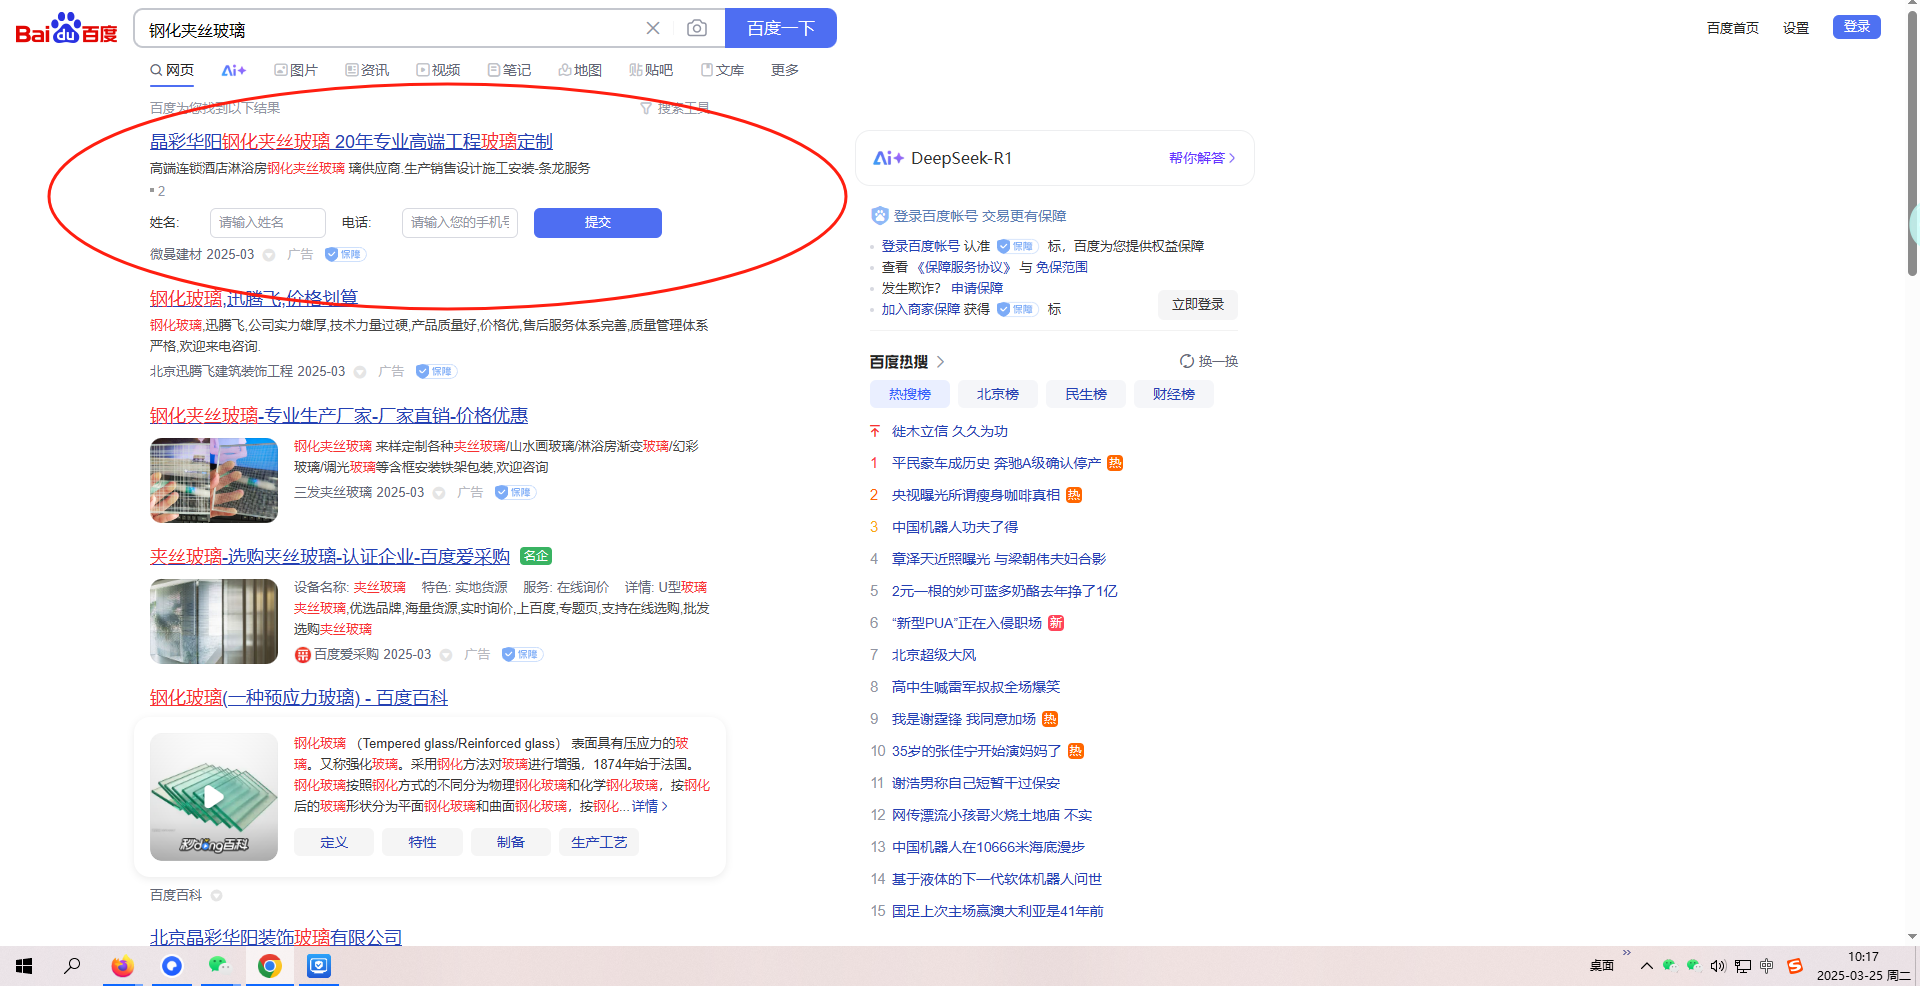Image resolution: width=1920 pixels, height=986 pixels.
Task: Switch to the 图片 search tab
Action: (296, 70)
